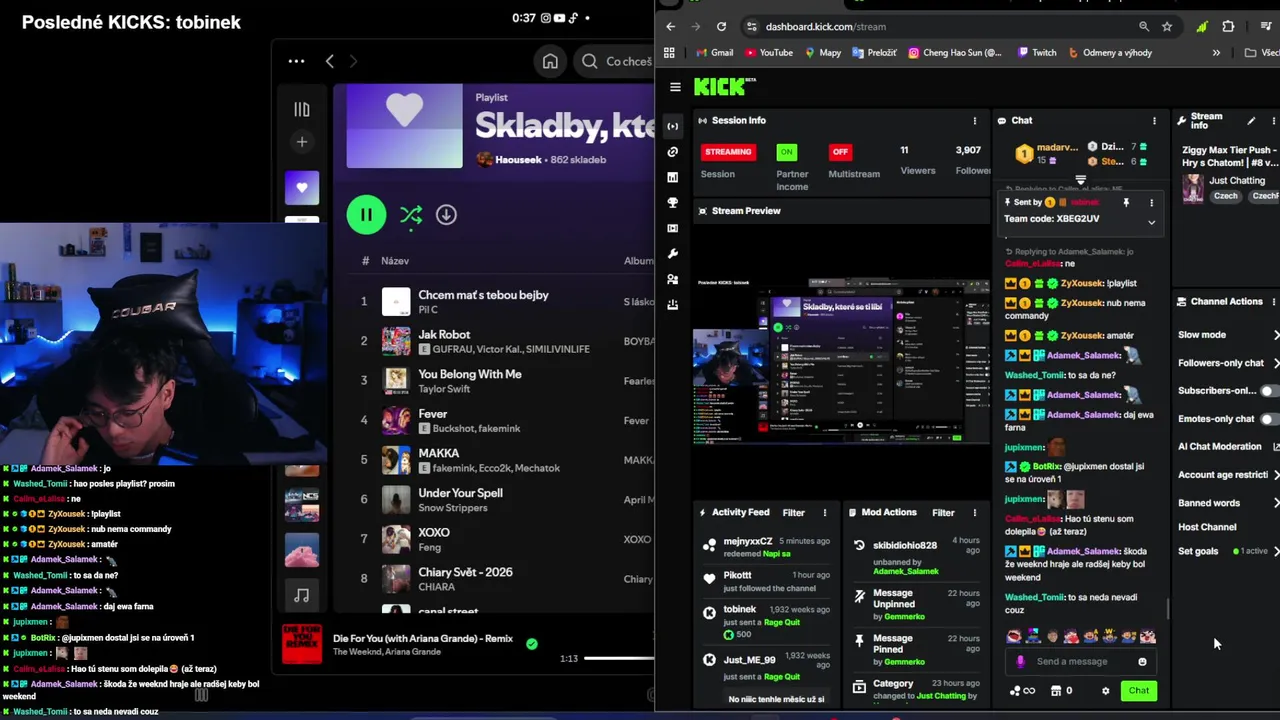Open Mod Actions Filter
Screen dimensions: 1280x720
pyautogui.click(x=943, y=513)
